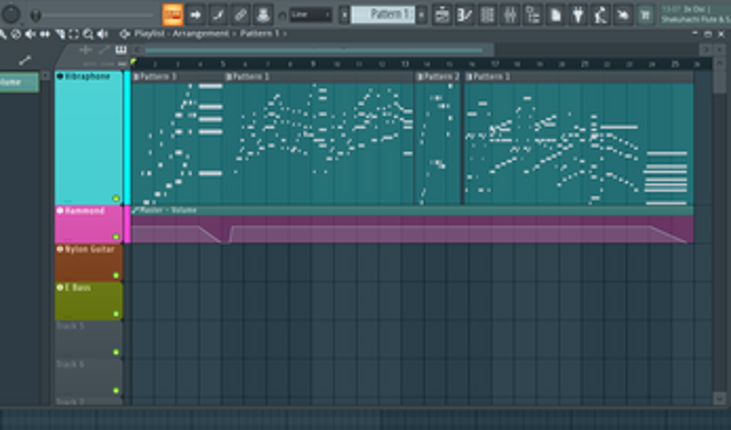Select the dashed-rectangle select tool

click(x=74, y=34)
